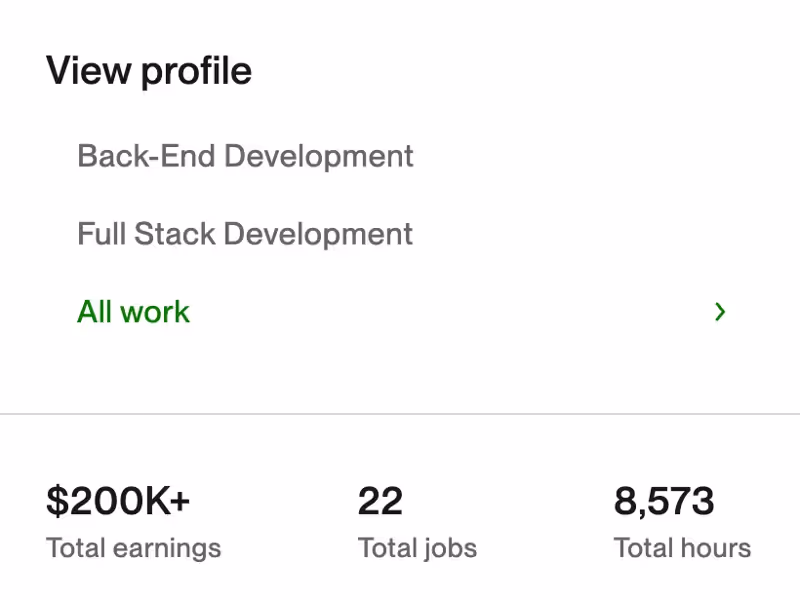Click the 8,573 hours value
Screen dimensions: 800x600
pos(664,501)
